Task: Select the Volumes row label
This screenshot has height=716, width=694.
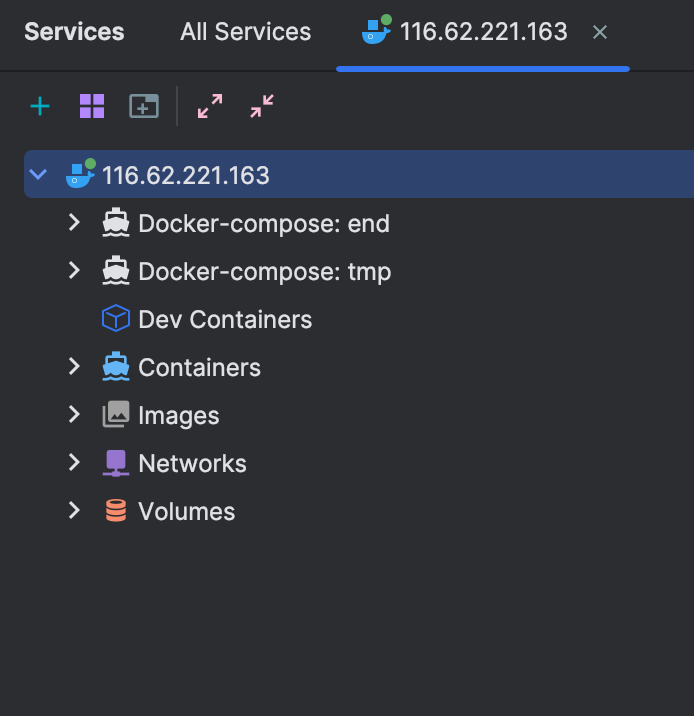Action: click(187, 511)
